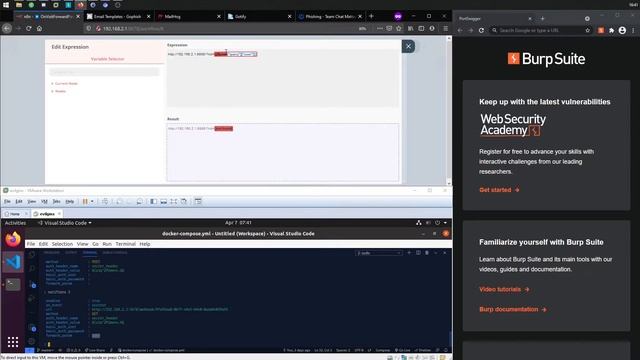Open File Explorer from the Windows taskbar
The image size is (640, 360).
[x=19, y=5]
